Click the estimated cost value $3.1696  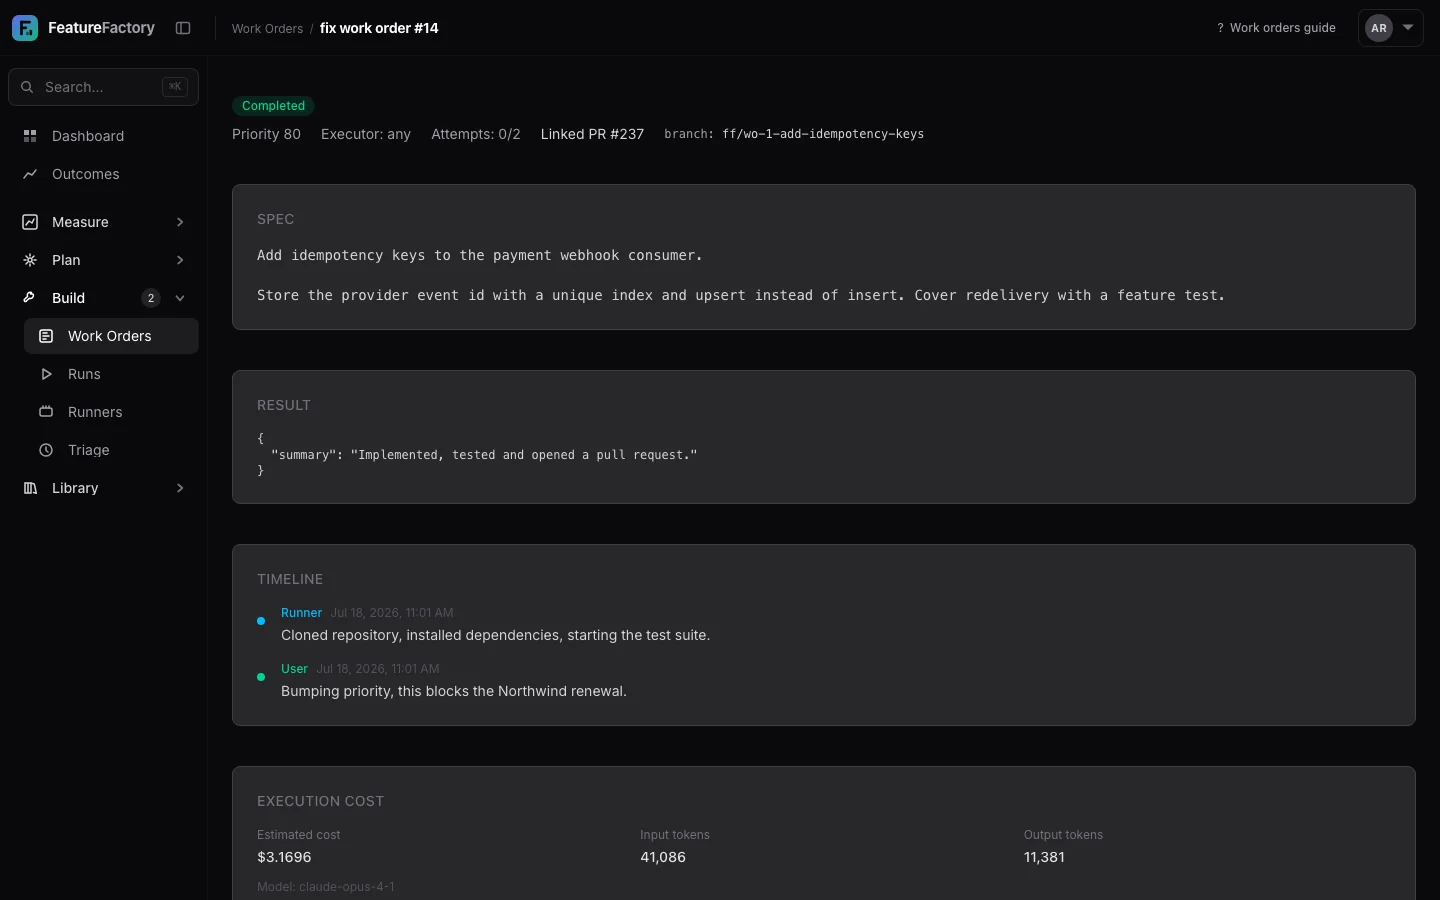tap(284, 857)
